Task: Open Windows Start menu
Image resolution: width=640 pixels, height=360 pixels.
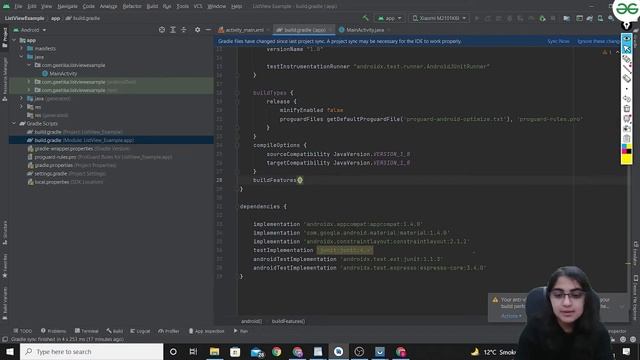Action: [10, 351]
